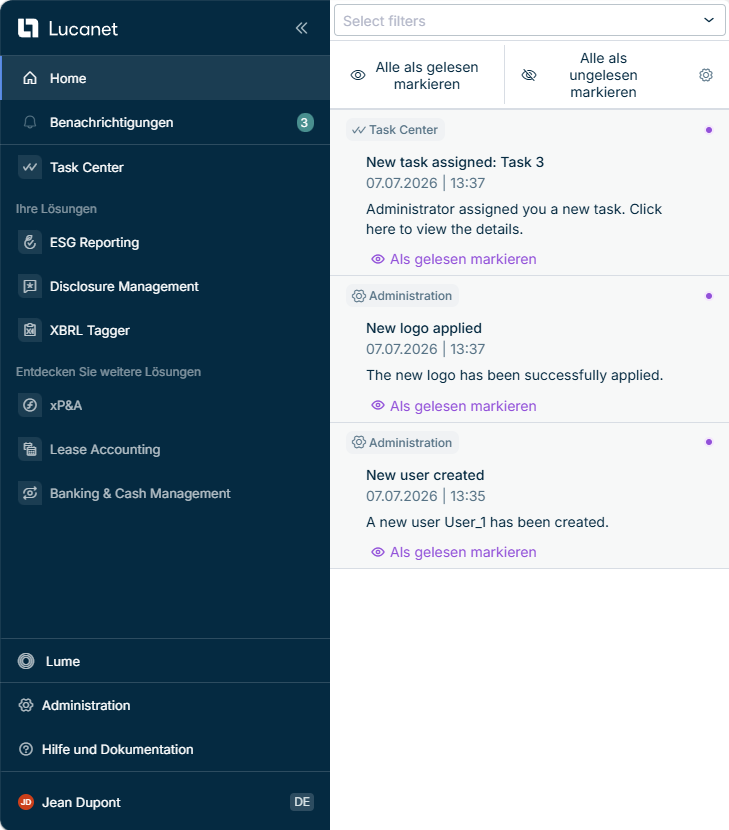The width and height of the screenshot is (729, 830).
Task: Discover the xP&A solution
Action: click(x=165, y=405)
